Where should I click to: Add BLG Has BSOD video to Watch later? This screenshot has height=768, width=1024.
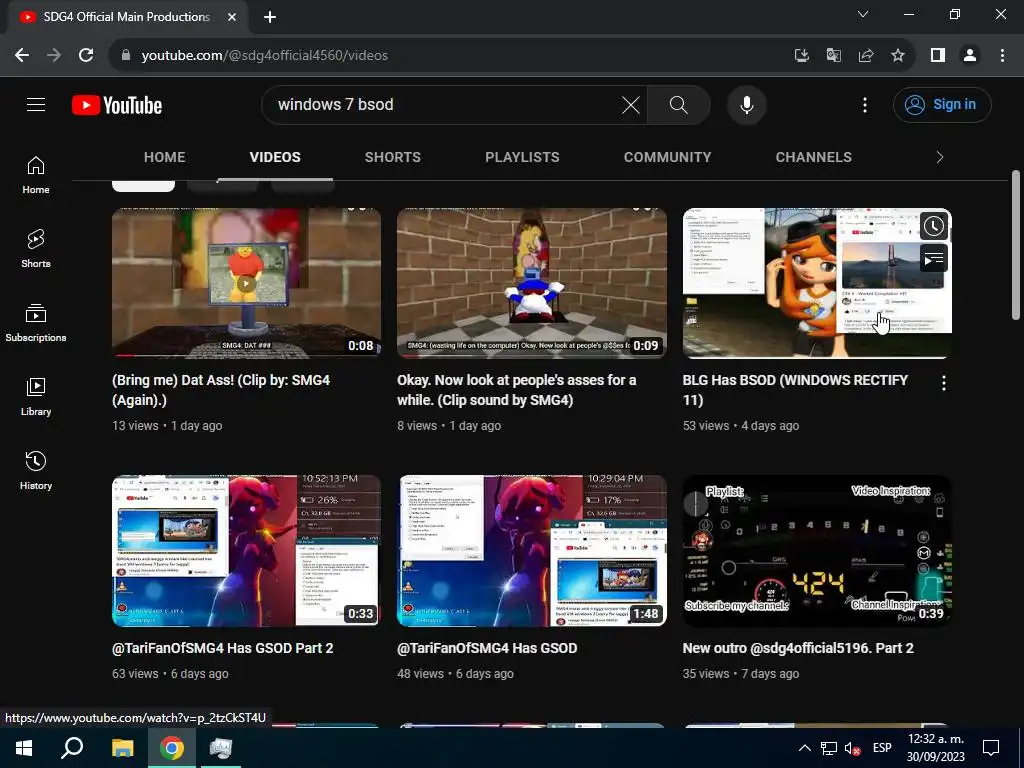(934, 226)
